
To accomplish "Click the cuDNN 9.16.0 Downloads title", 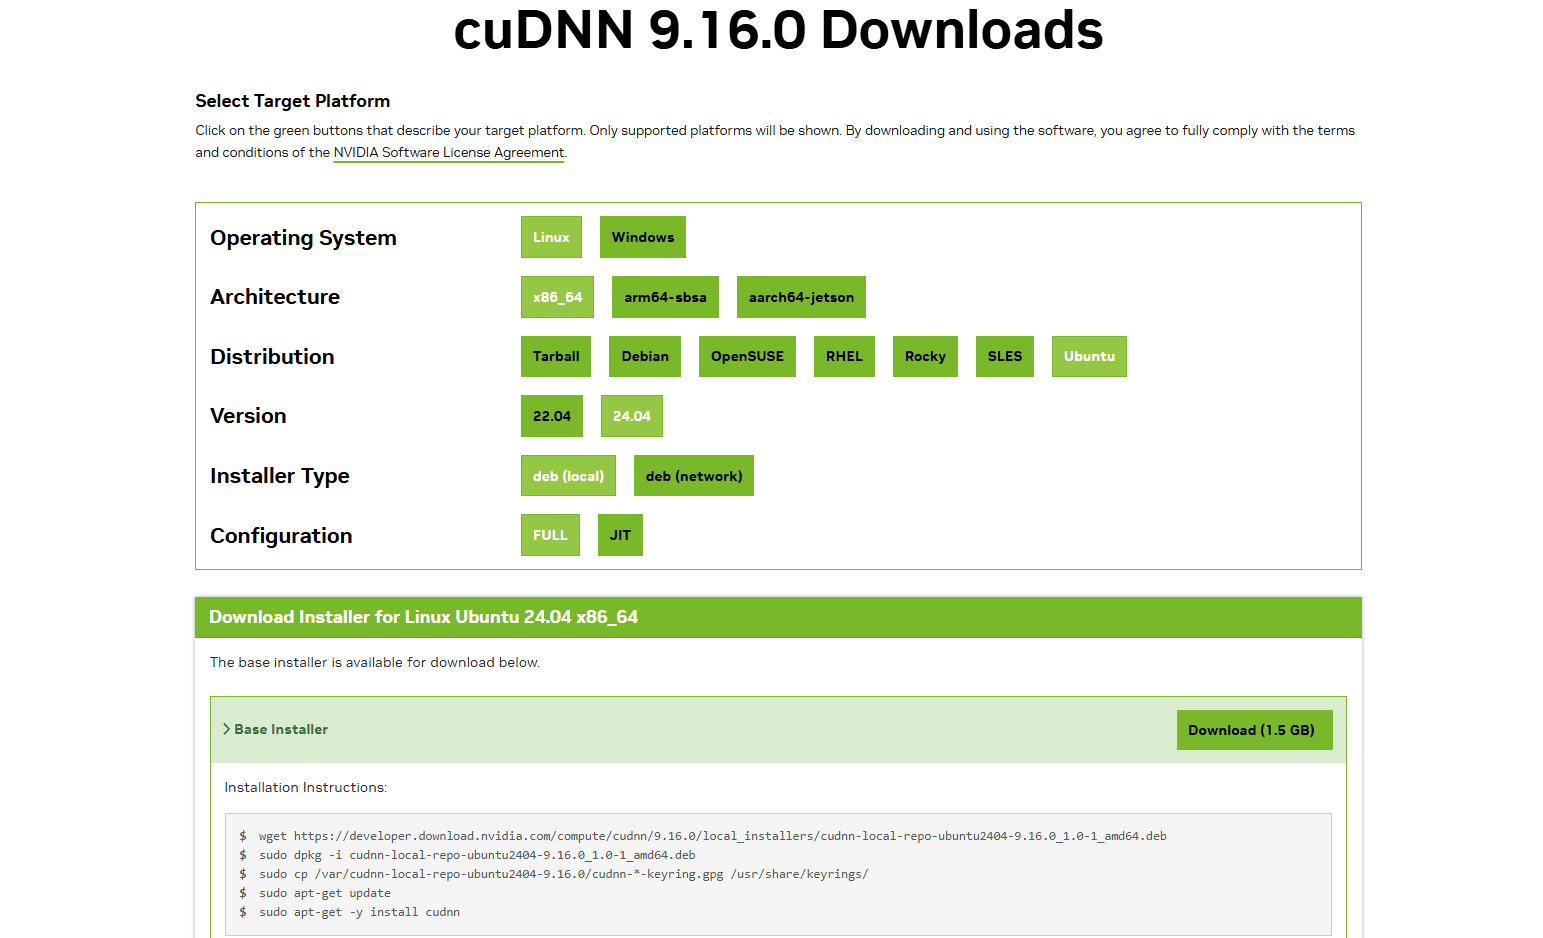I will coord(778,30).
